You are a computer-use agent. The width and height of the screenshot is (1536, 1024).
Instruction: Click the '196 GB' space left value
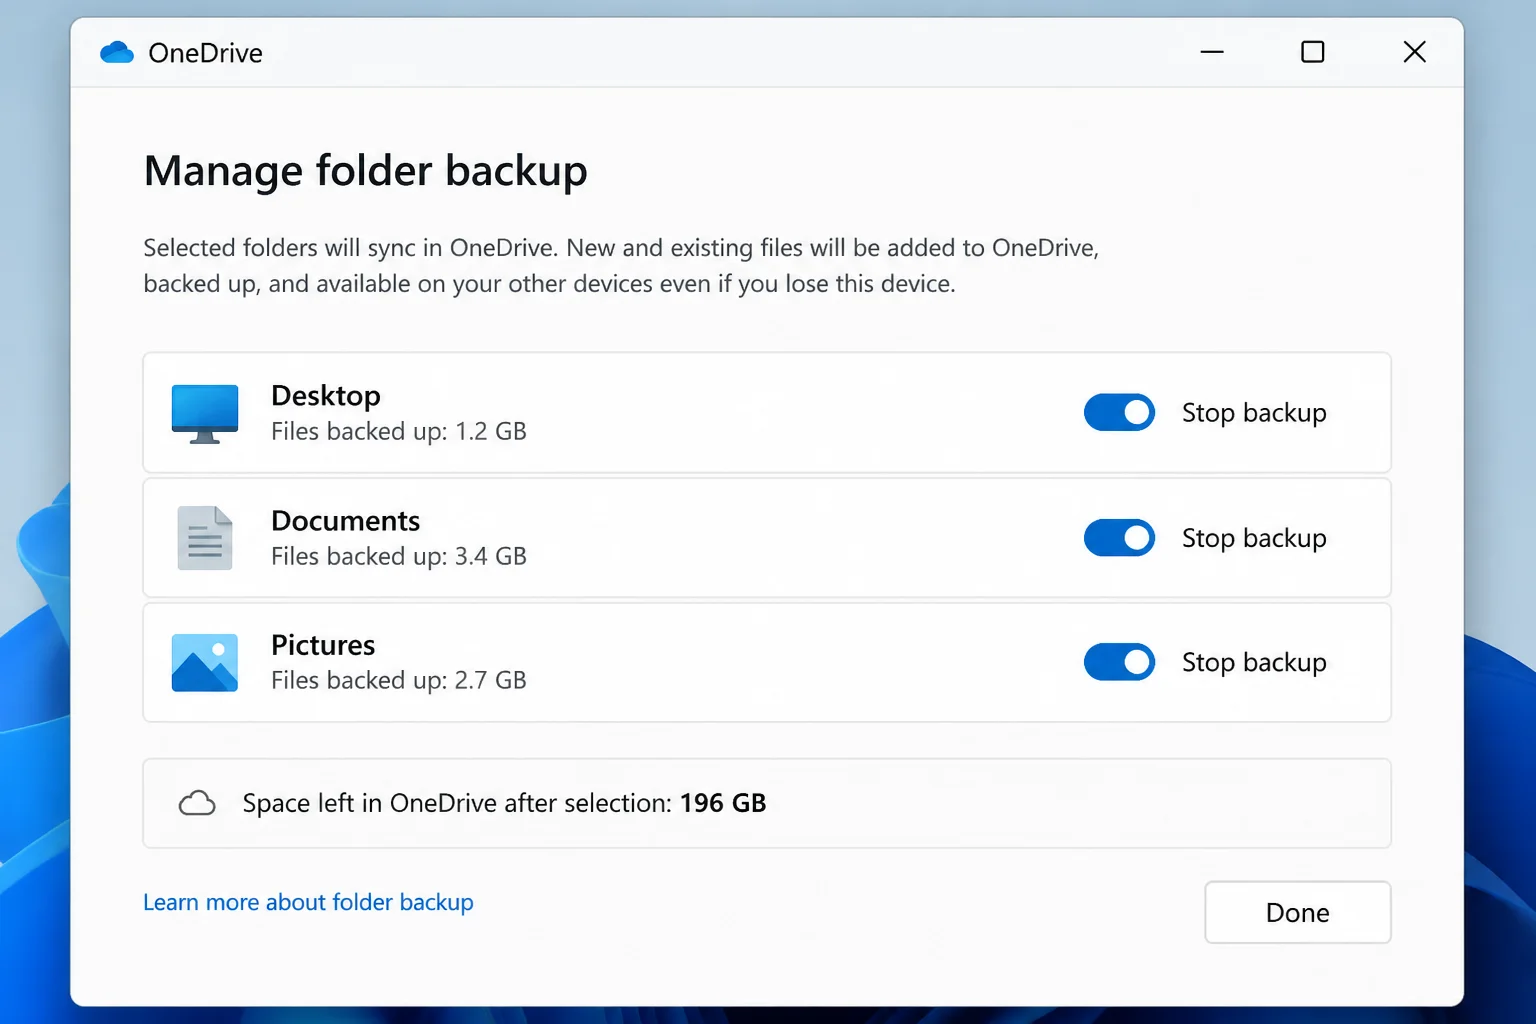point(723,803)
